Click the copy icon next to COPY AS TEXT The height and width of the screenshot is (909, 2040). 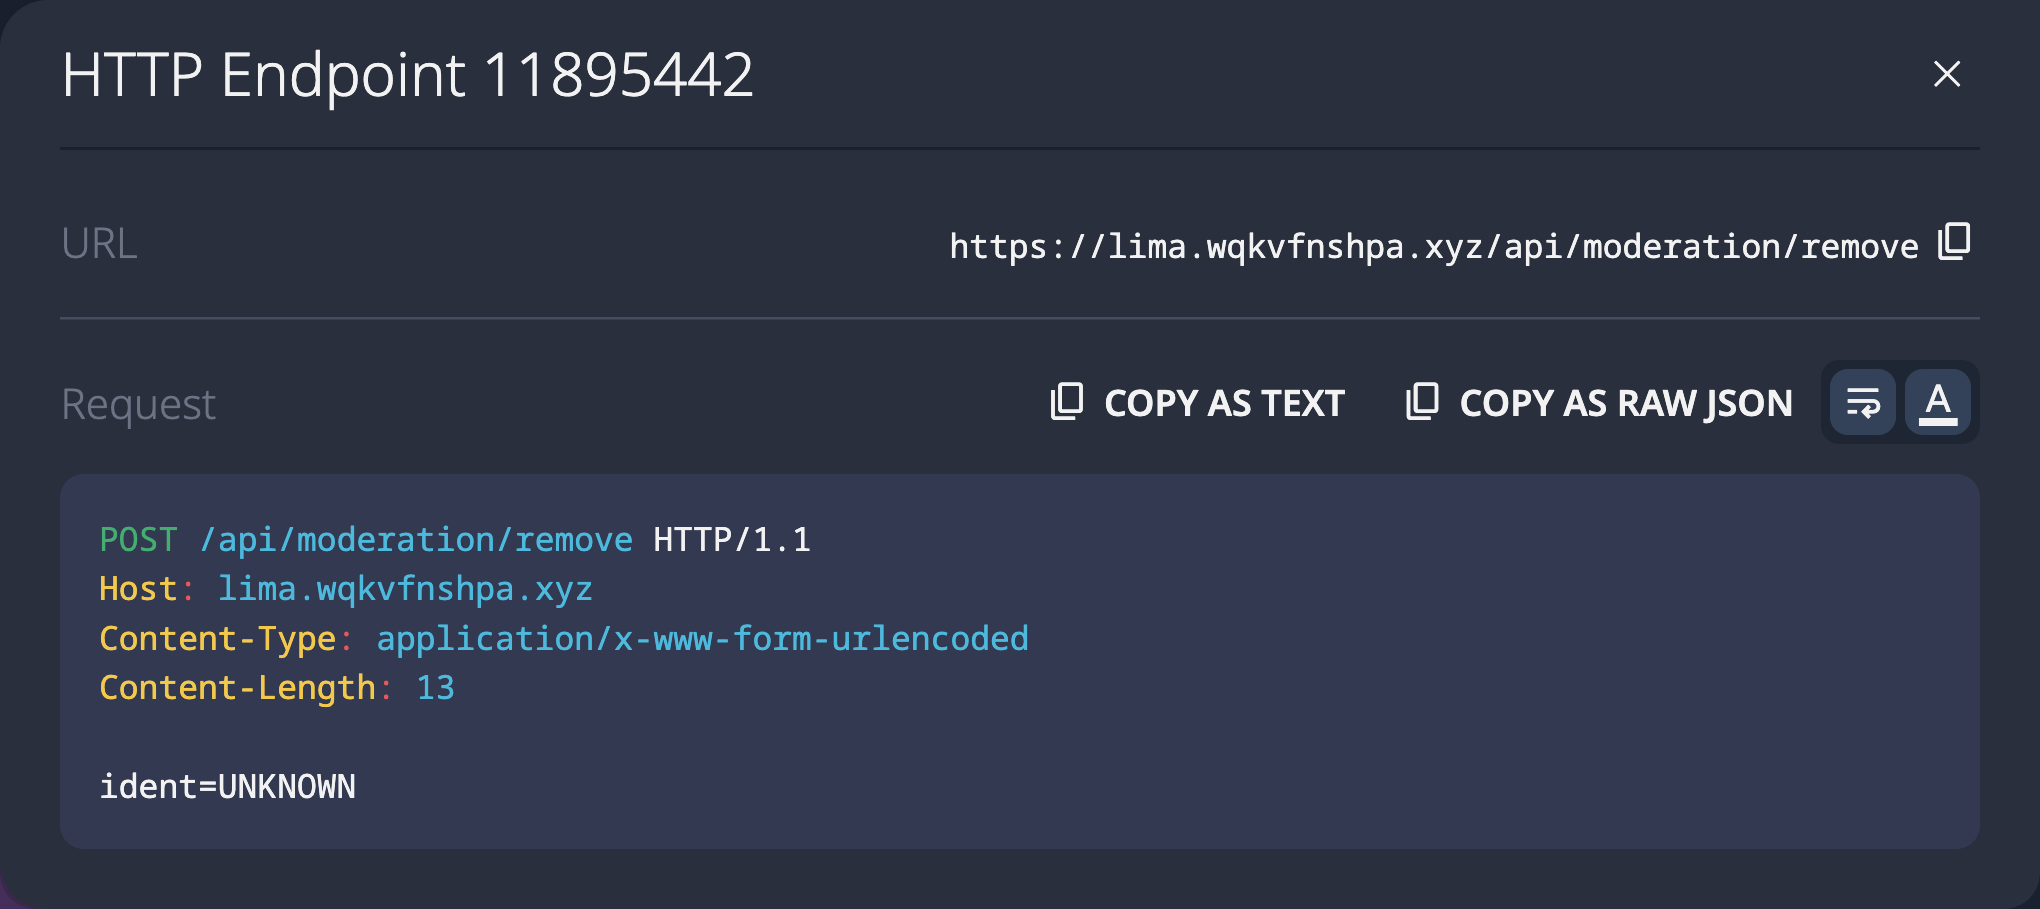1067,402
